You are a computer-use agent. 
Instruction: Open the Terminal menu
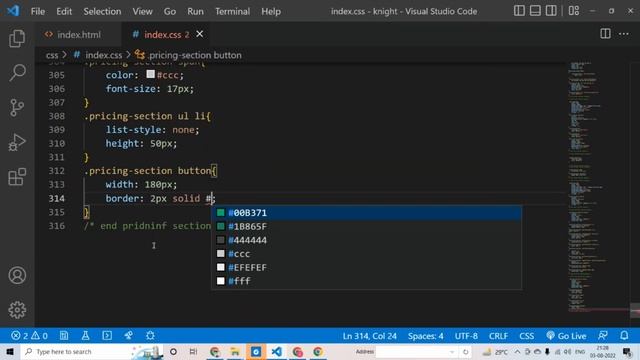233,11
